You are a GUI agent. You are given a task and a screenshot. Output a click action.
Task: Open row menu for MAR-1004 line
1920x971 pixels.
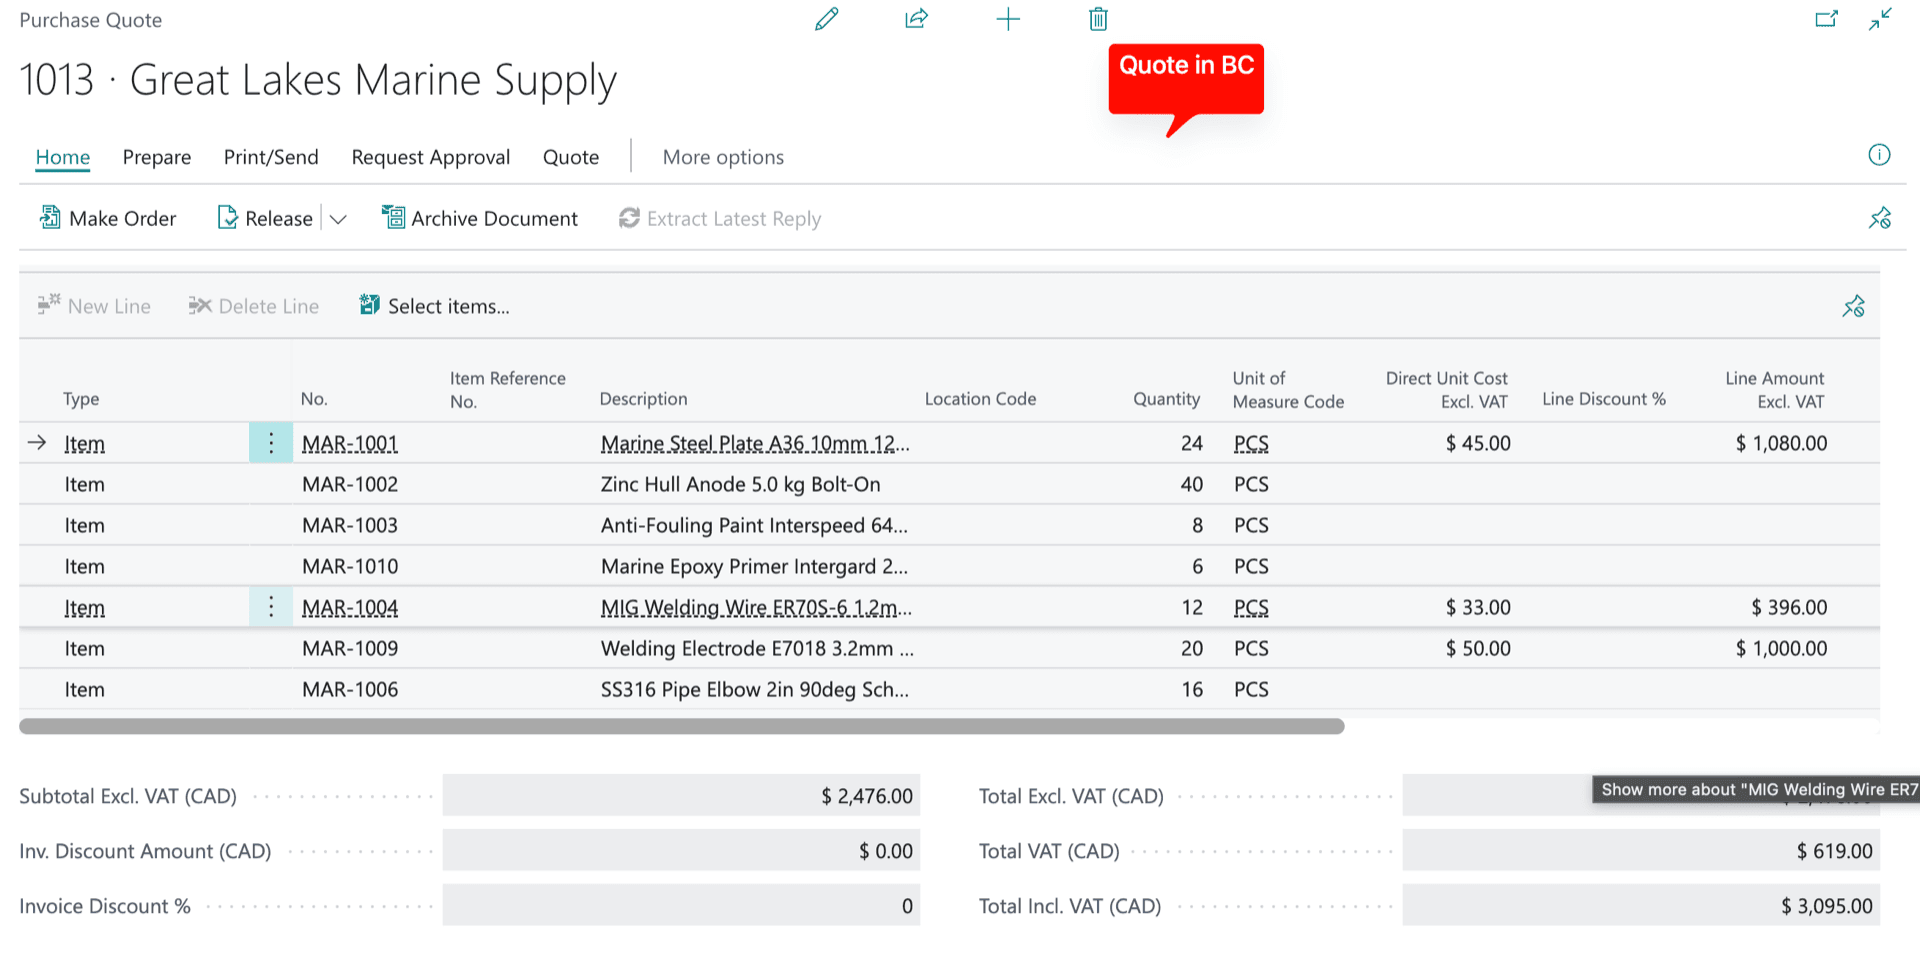(x=271, y=607)
